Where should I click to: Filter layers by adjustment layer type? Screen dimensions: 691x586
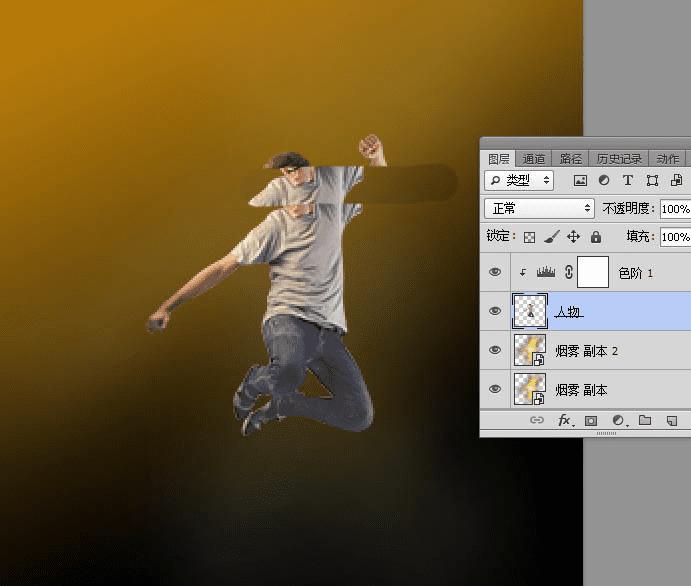click(x=604, y=181)
